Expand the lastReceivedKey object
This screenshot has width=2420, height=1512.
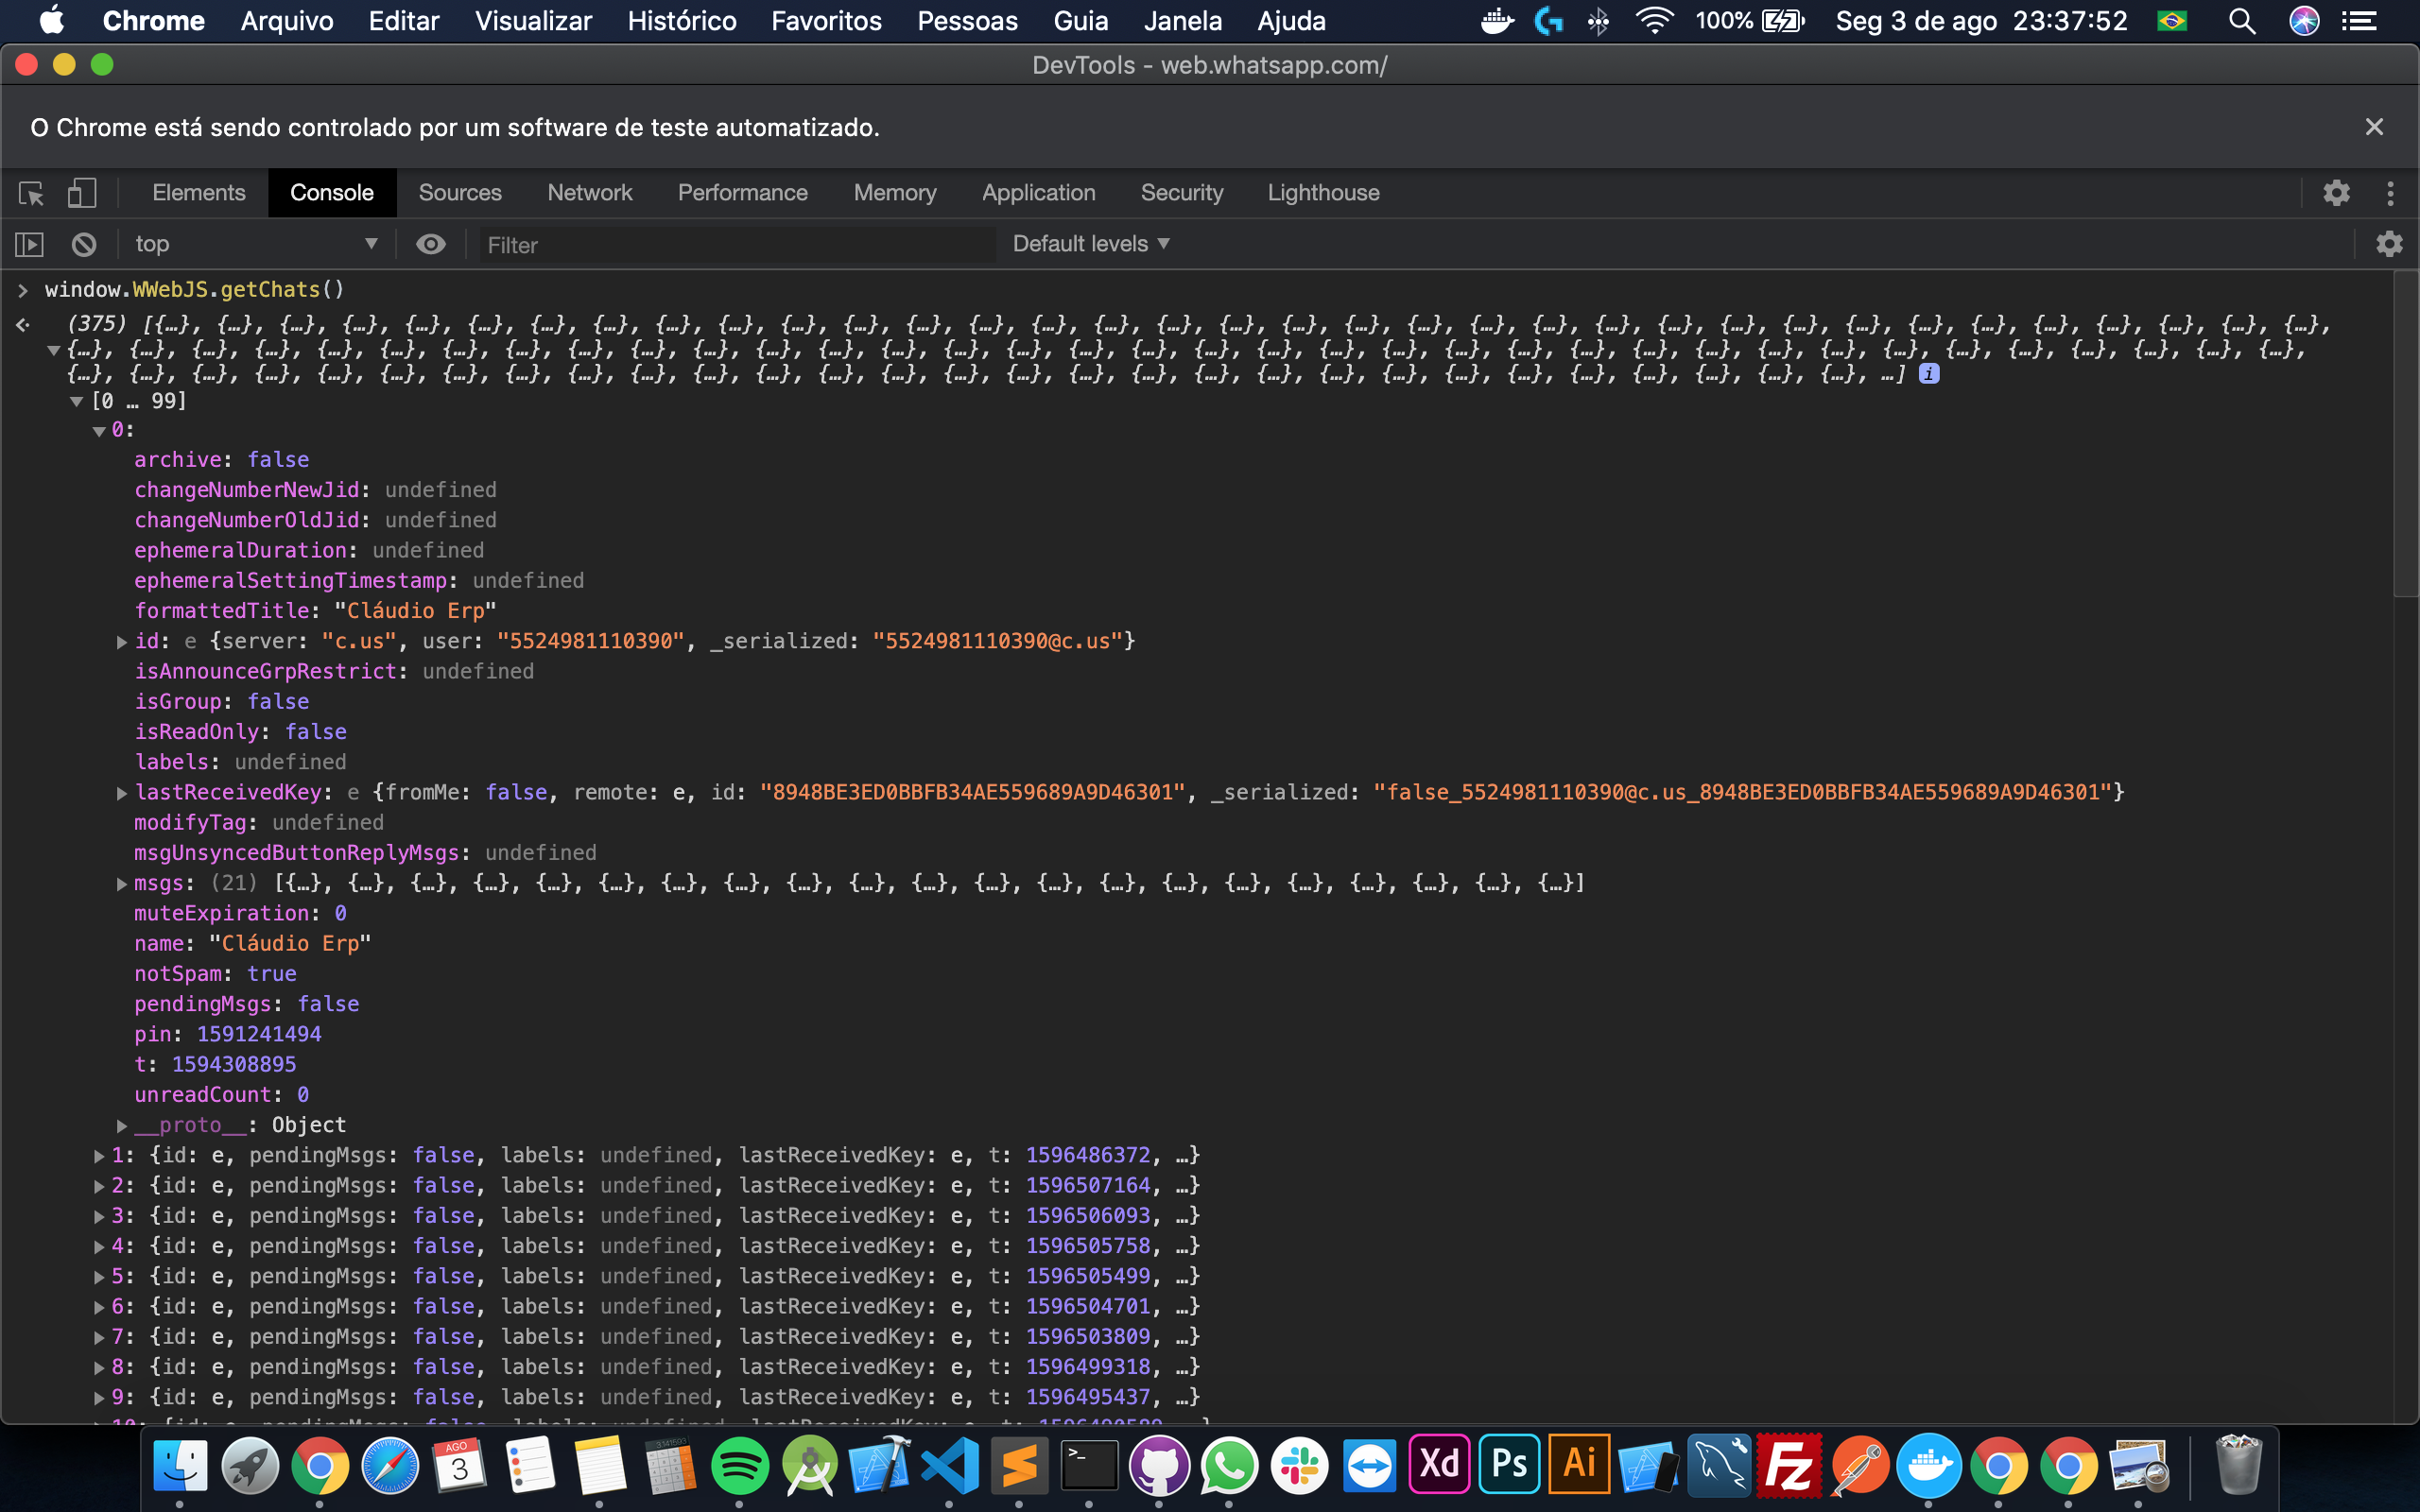click(x=122, y=793)
